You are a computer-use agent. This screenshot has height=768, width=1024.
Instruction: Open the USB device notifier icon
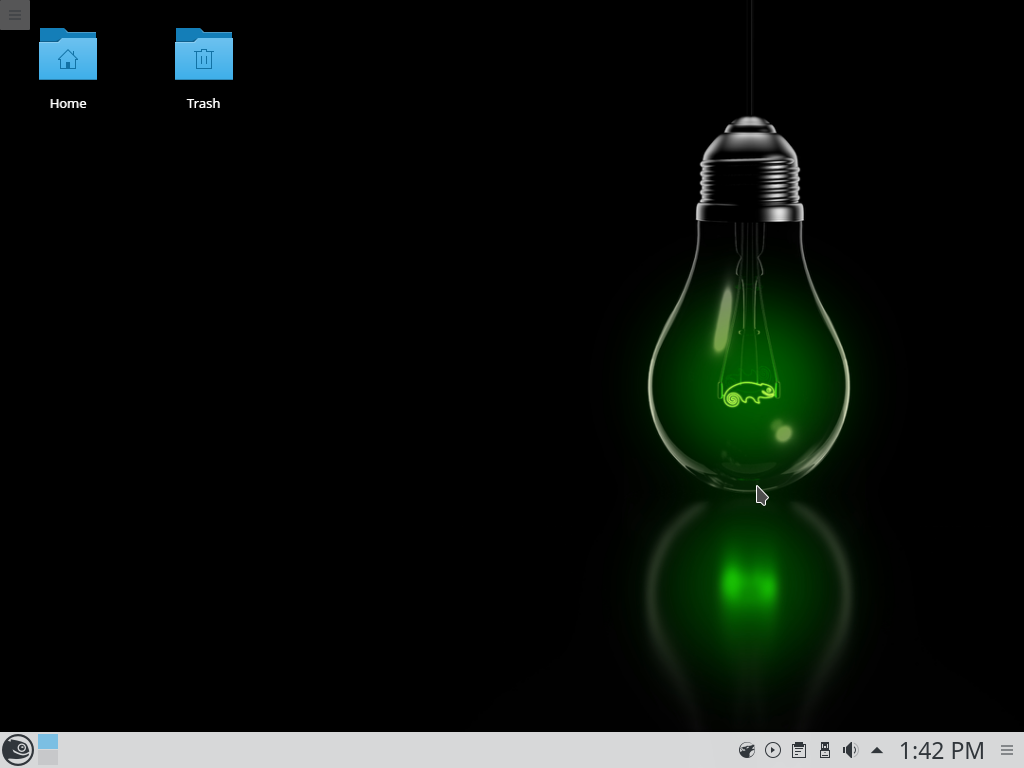coord(824,750)
